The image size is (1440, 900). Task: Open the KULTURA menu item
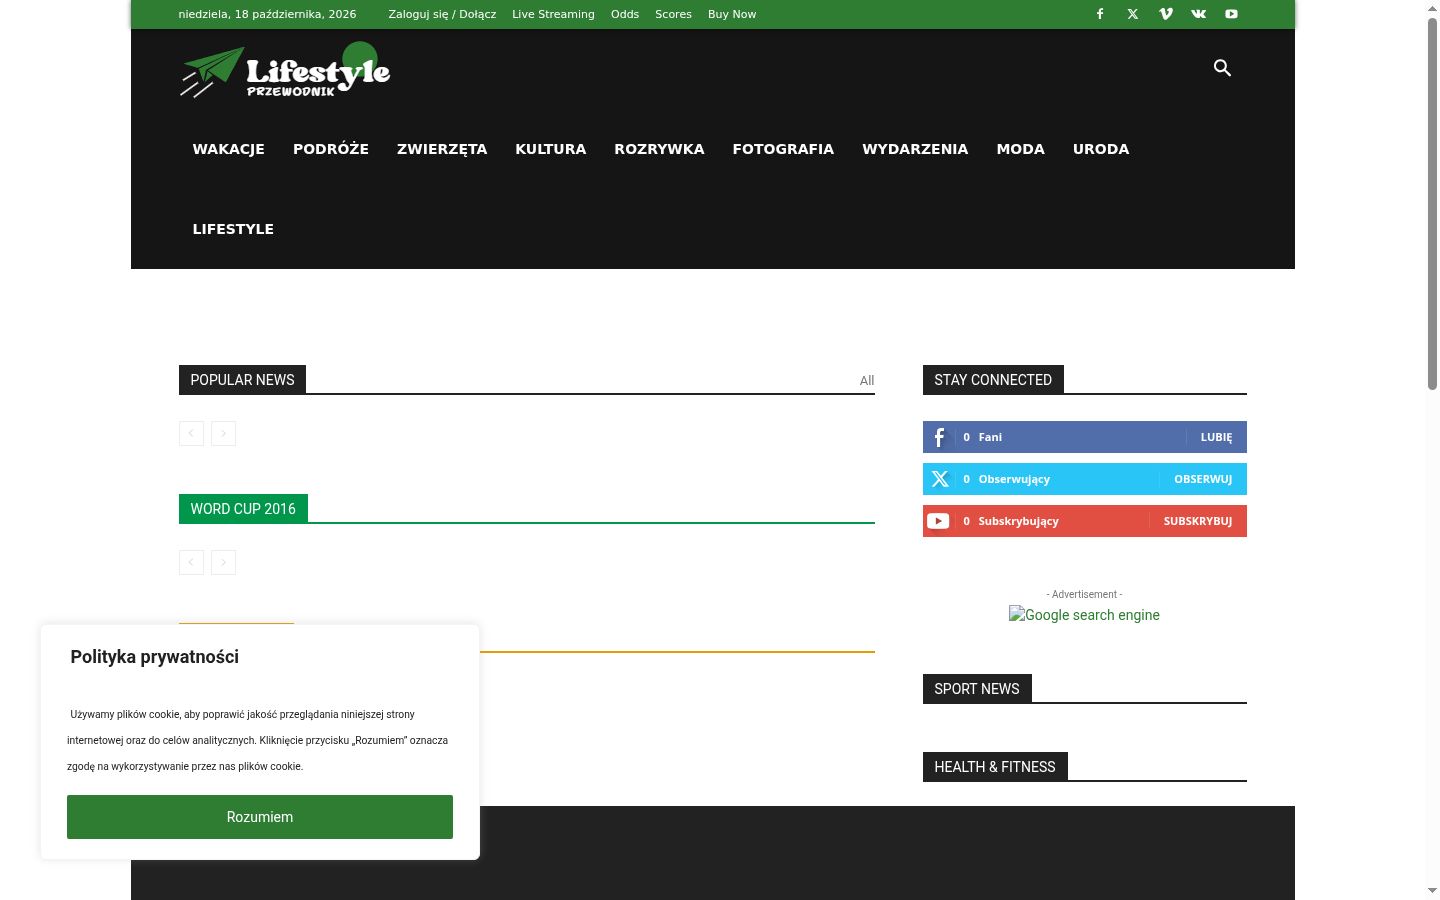(x=551, y=149)
